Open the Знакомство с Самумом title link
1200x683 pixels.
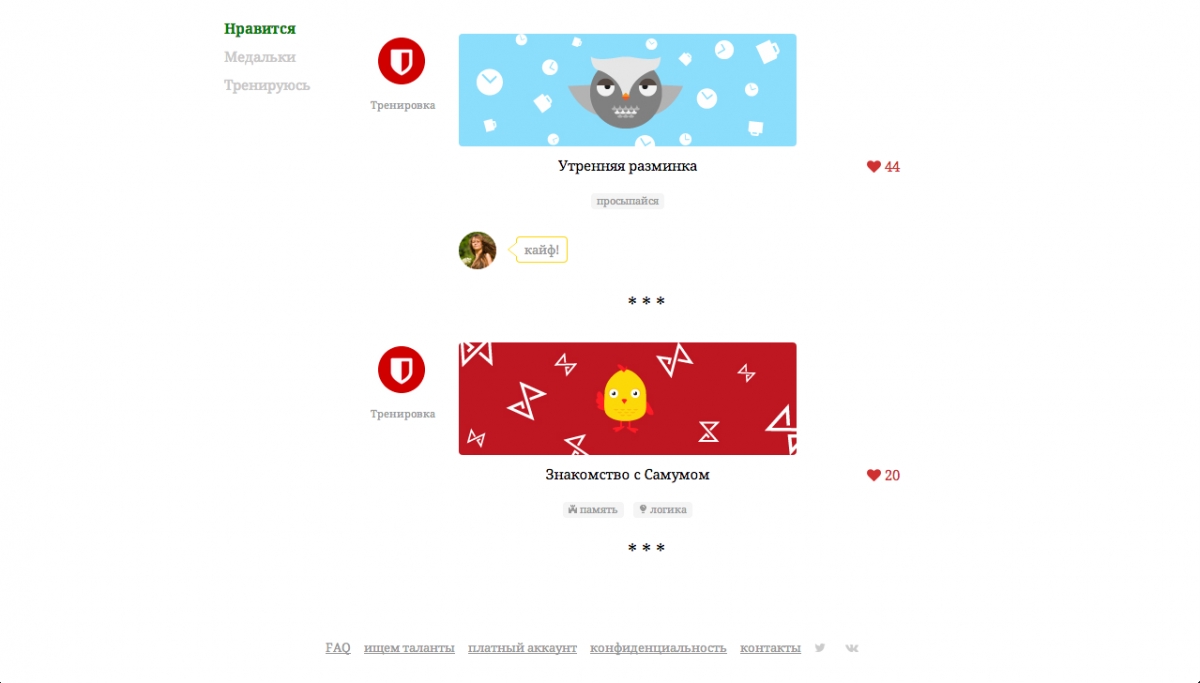[627, 475]
